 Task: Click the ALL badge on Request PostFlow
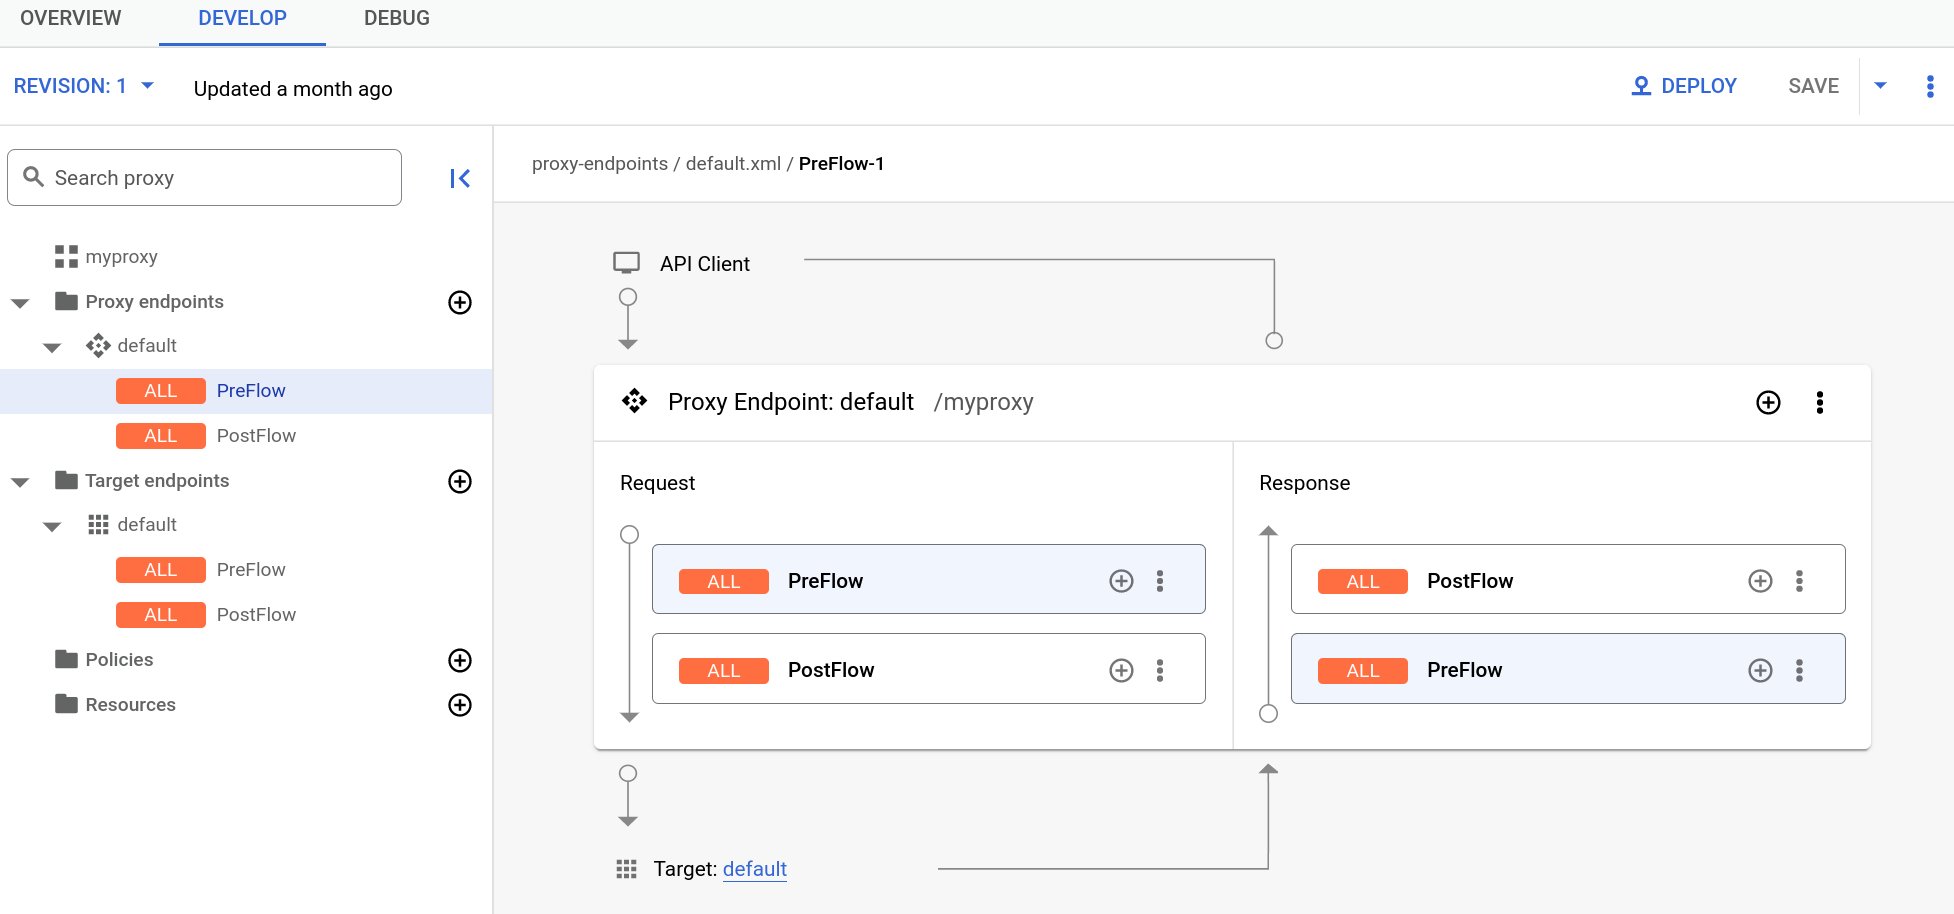click(x=723, y=670)
